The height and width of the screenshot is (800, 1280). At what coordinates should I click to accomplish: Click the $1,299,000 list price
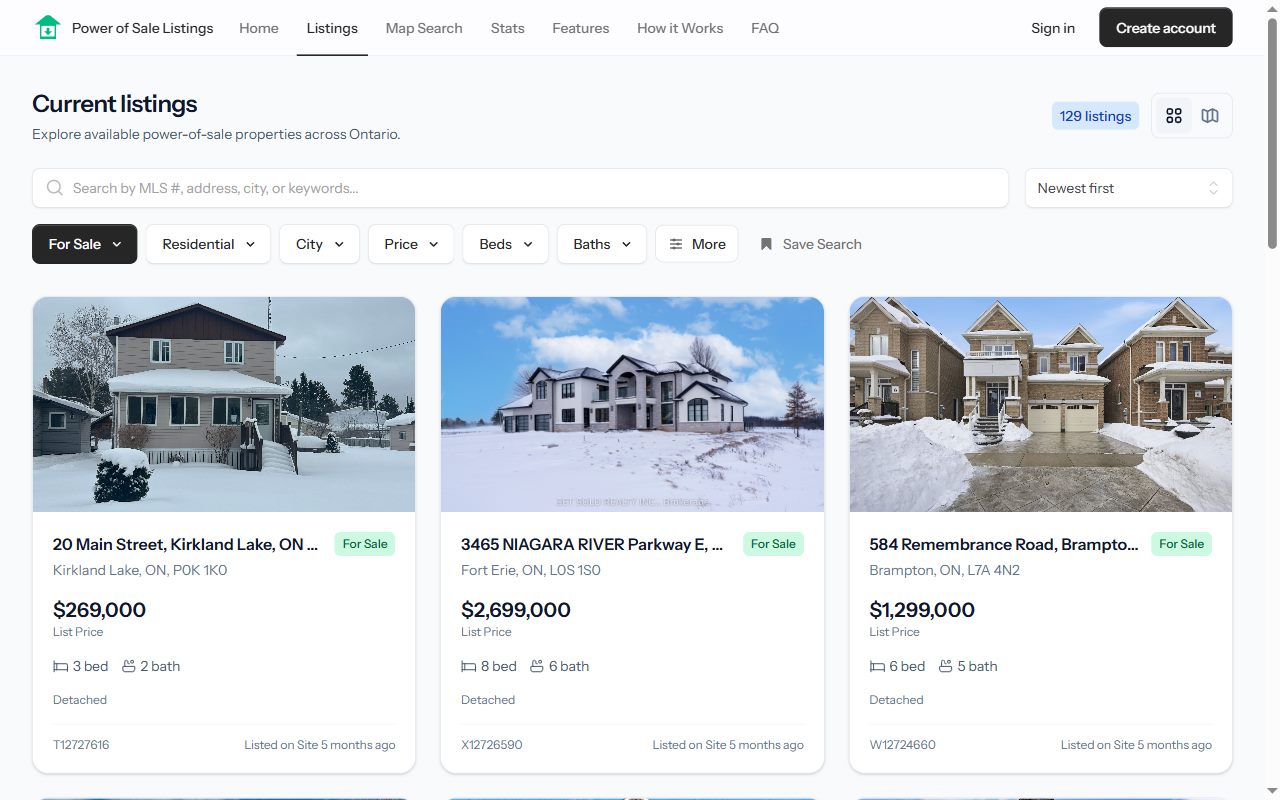coord(922,610)
